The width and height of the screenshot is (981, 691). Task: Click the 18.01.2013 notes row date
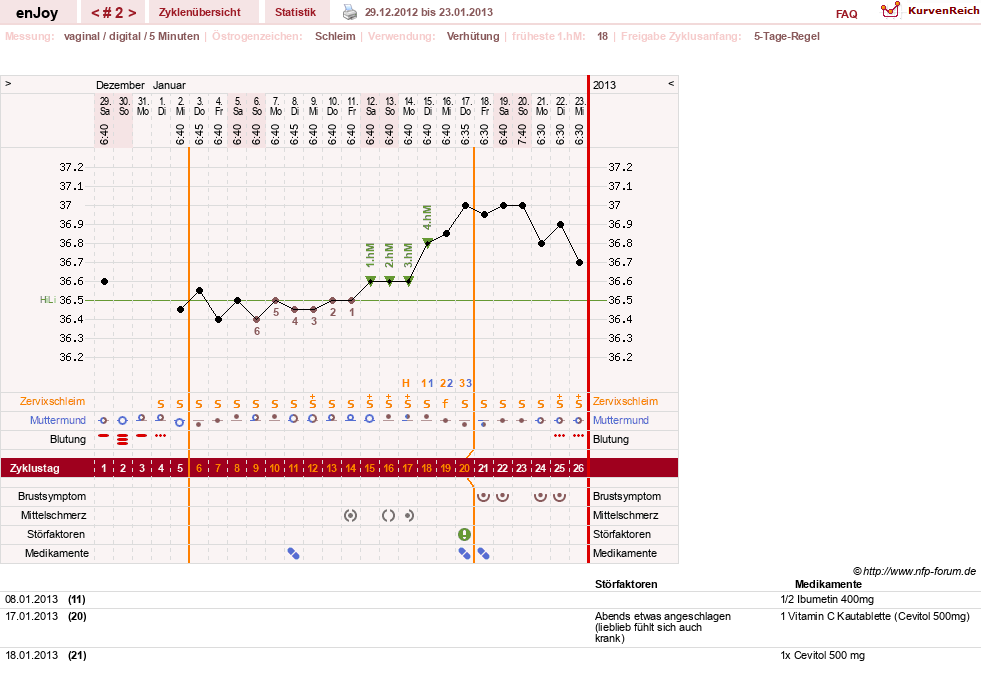click(x=31, y=655)
